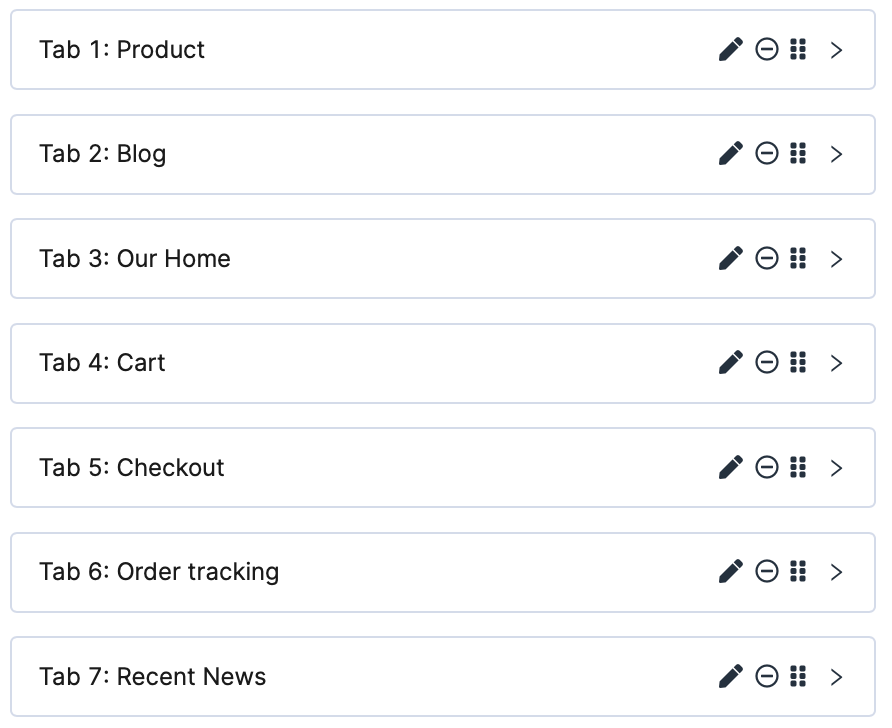
Task: Edit the Cart tab name with pencil
Action: coord(731,363)
